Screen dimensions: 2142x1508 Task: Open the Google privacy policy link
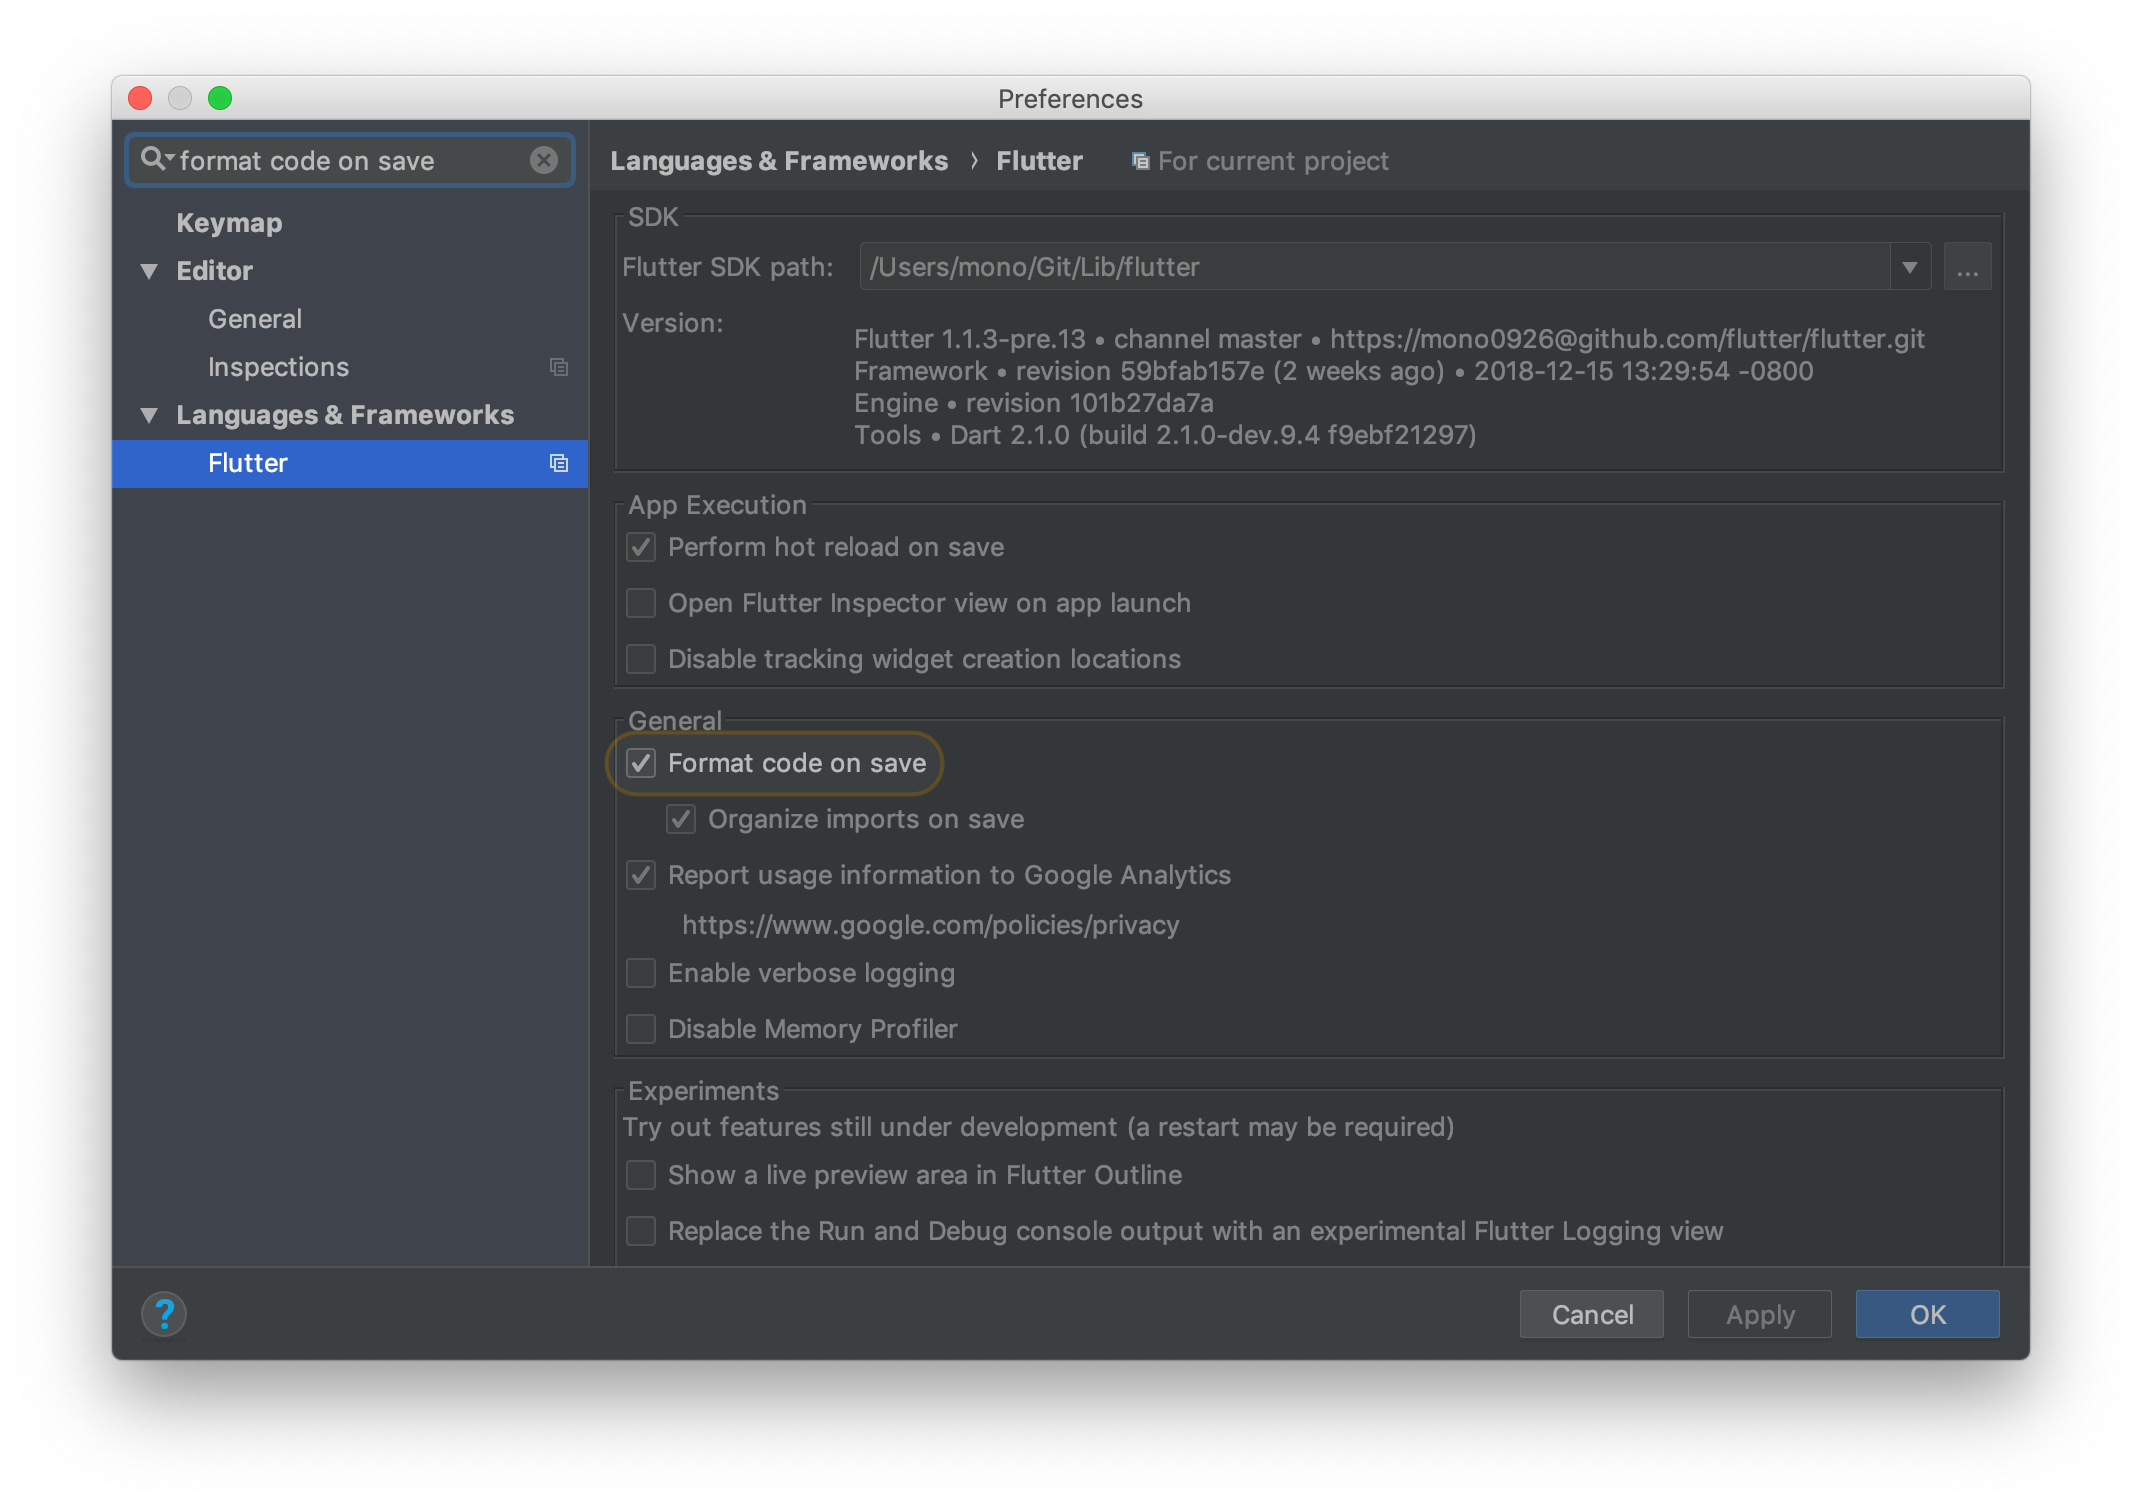coord(930,925)
